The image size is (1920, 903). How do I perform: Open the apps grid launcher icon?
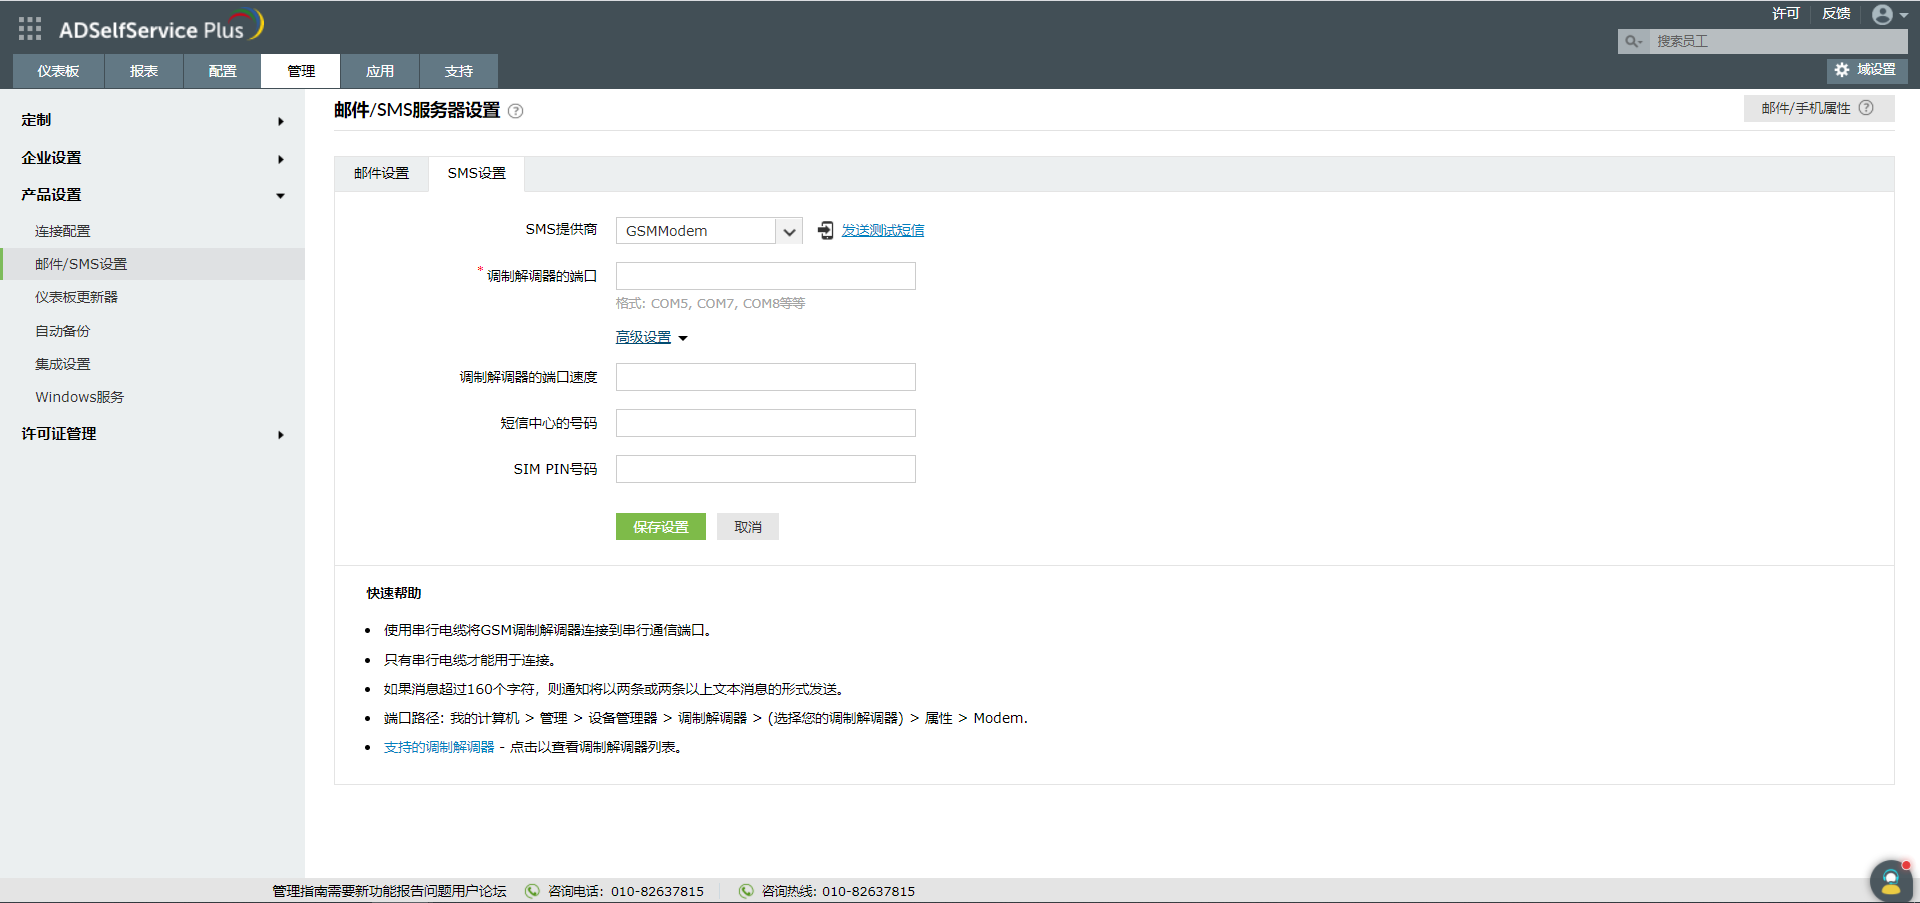30,29
